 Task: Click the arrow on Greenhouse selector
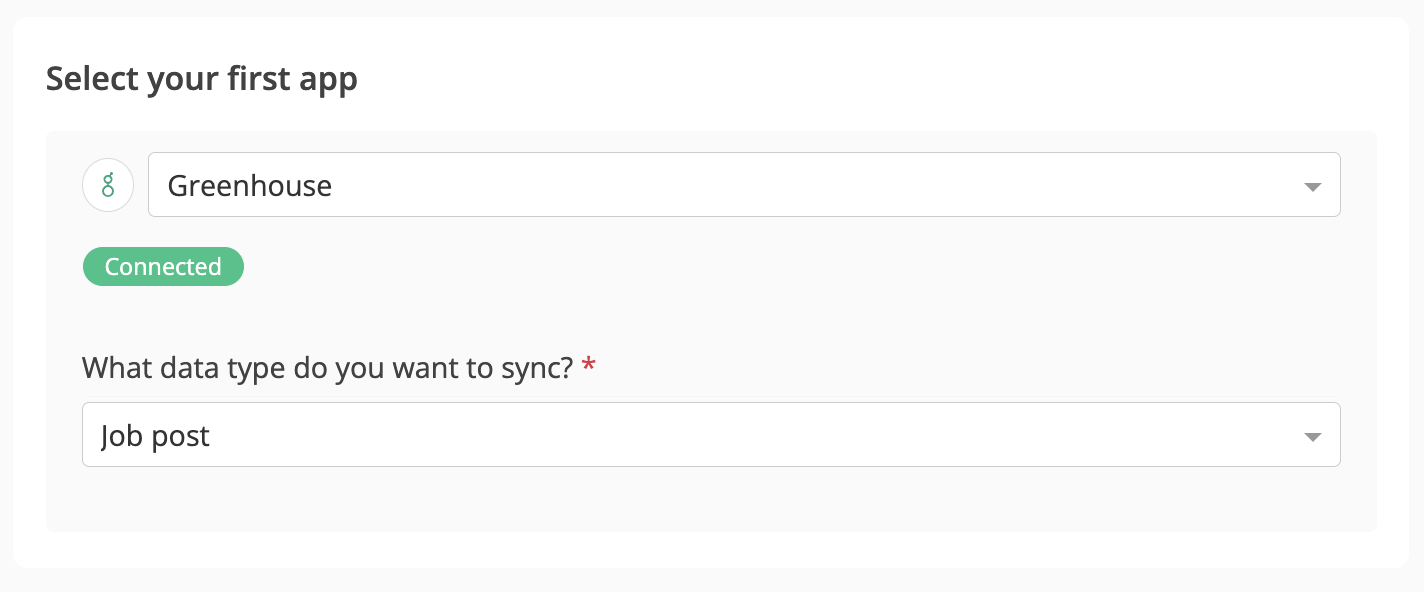coord(1313,187)
